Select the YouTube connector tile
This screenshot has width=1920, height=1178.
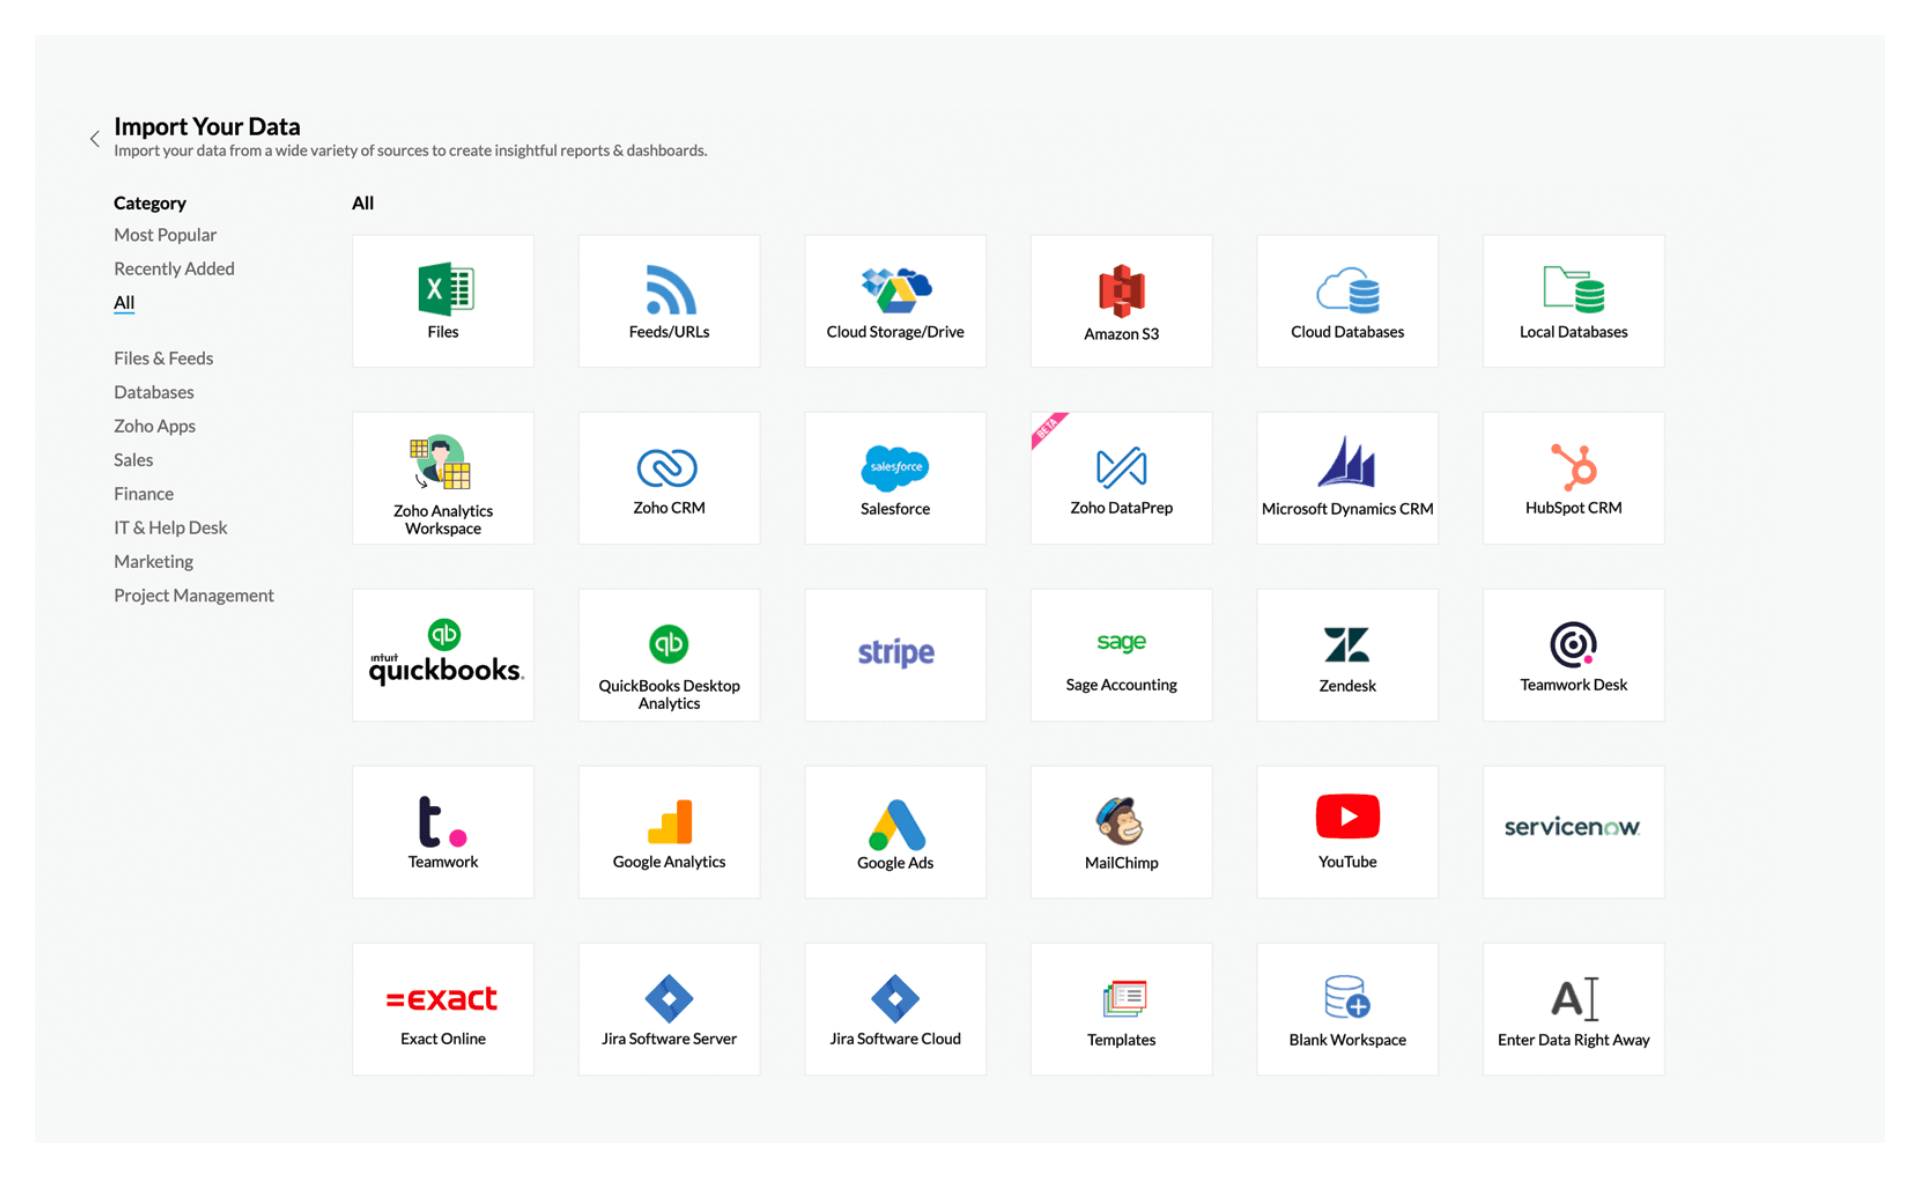[x=1347, y=832]
